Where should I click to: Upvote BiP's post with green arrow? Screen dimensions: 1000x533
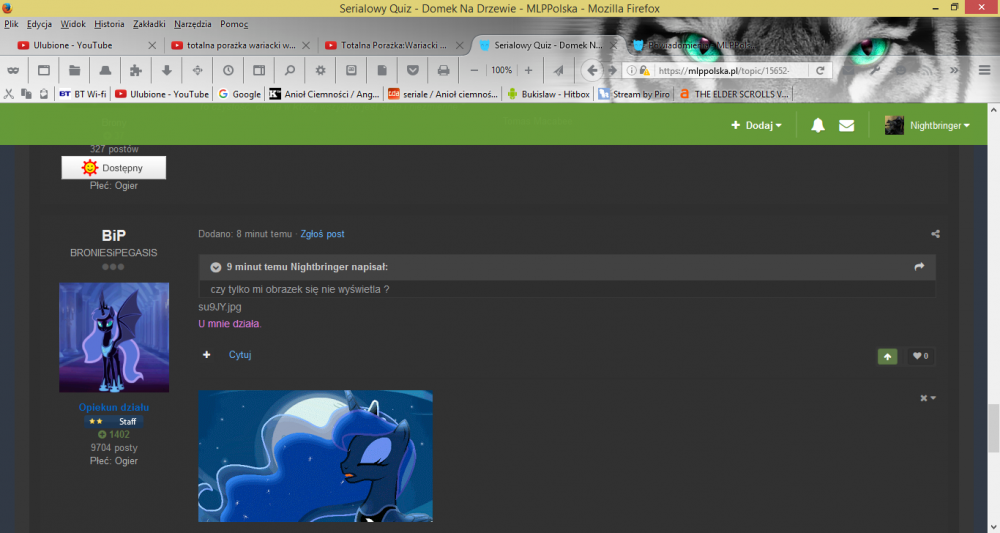887,356
